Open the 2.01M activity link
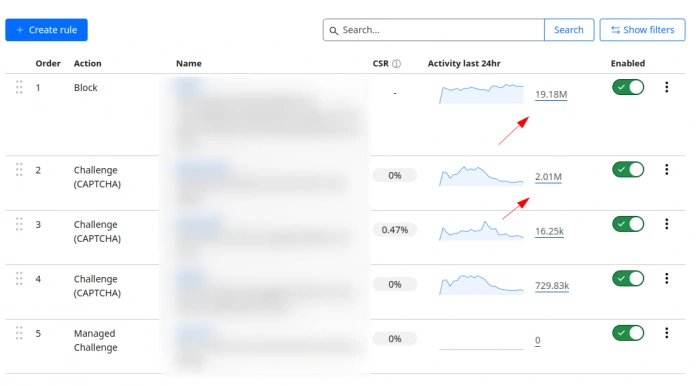The width and height of the screenshot is (700, 386). click(x=548, y=177)
